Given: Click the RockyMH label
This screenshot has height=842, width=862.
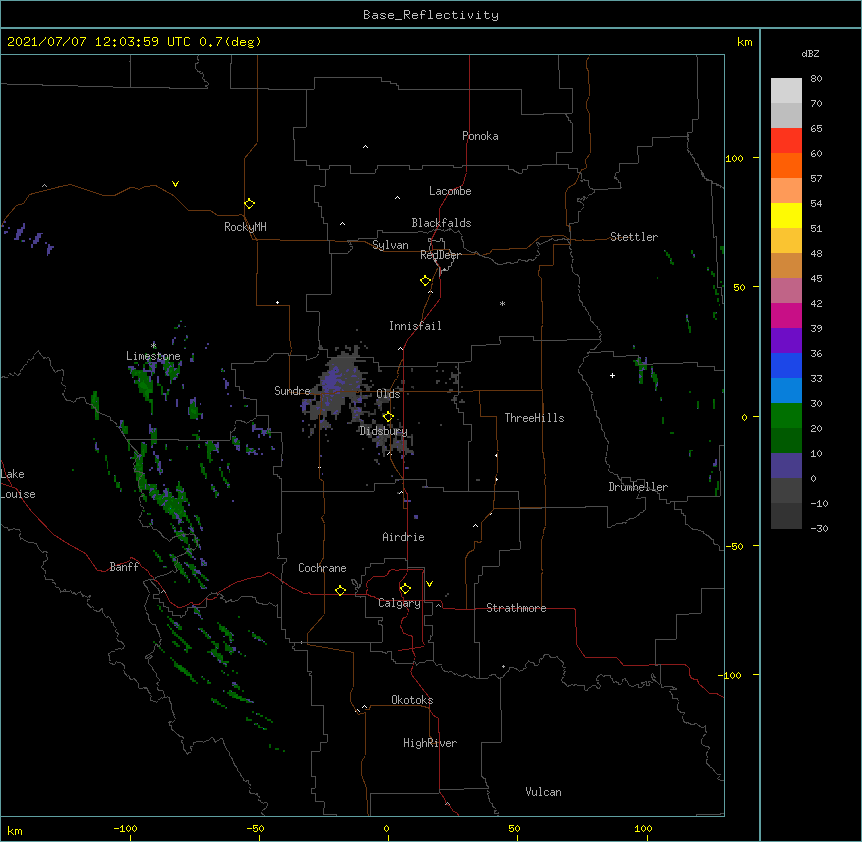Looking at the screenshot, I should click(245, 227).
